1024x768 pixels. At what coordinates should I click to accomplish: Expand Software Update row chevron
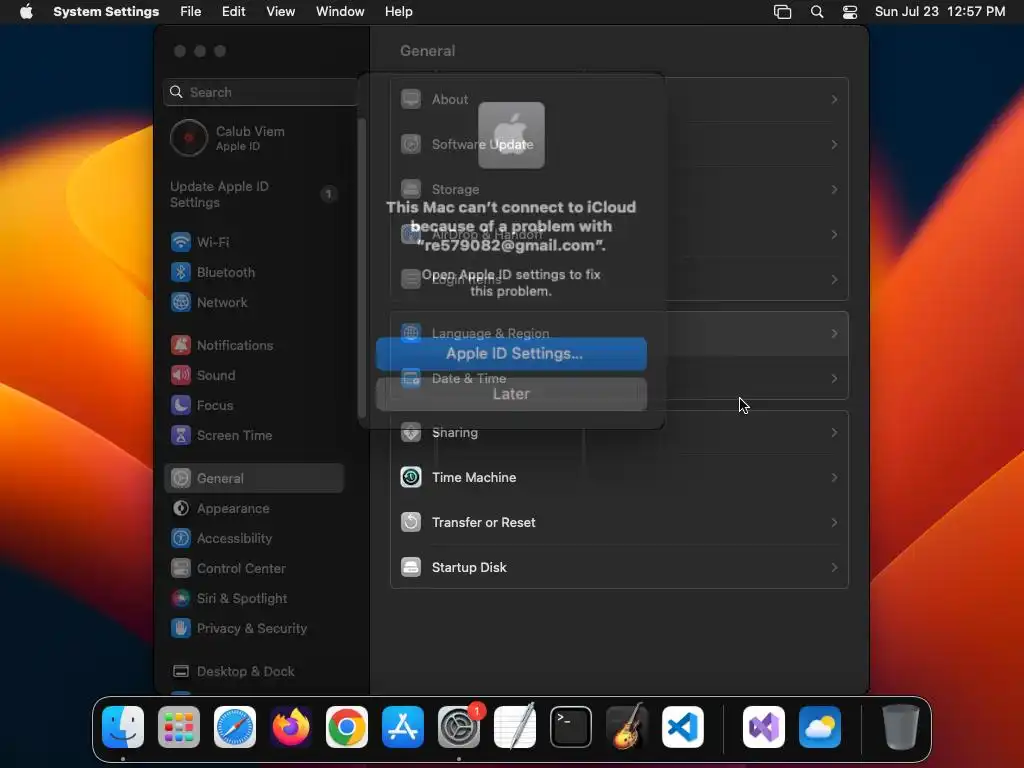(x=834, y=144)
